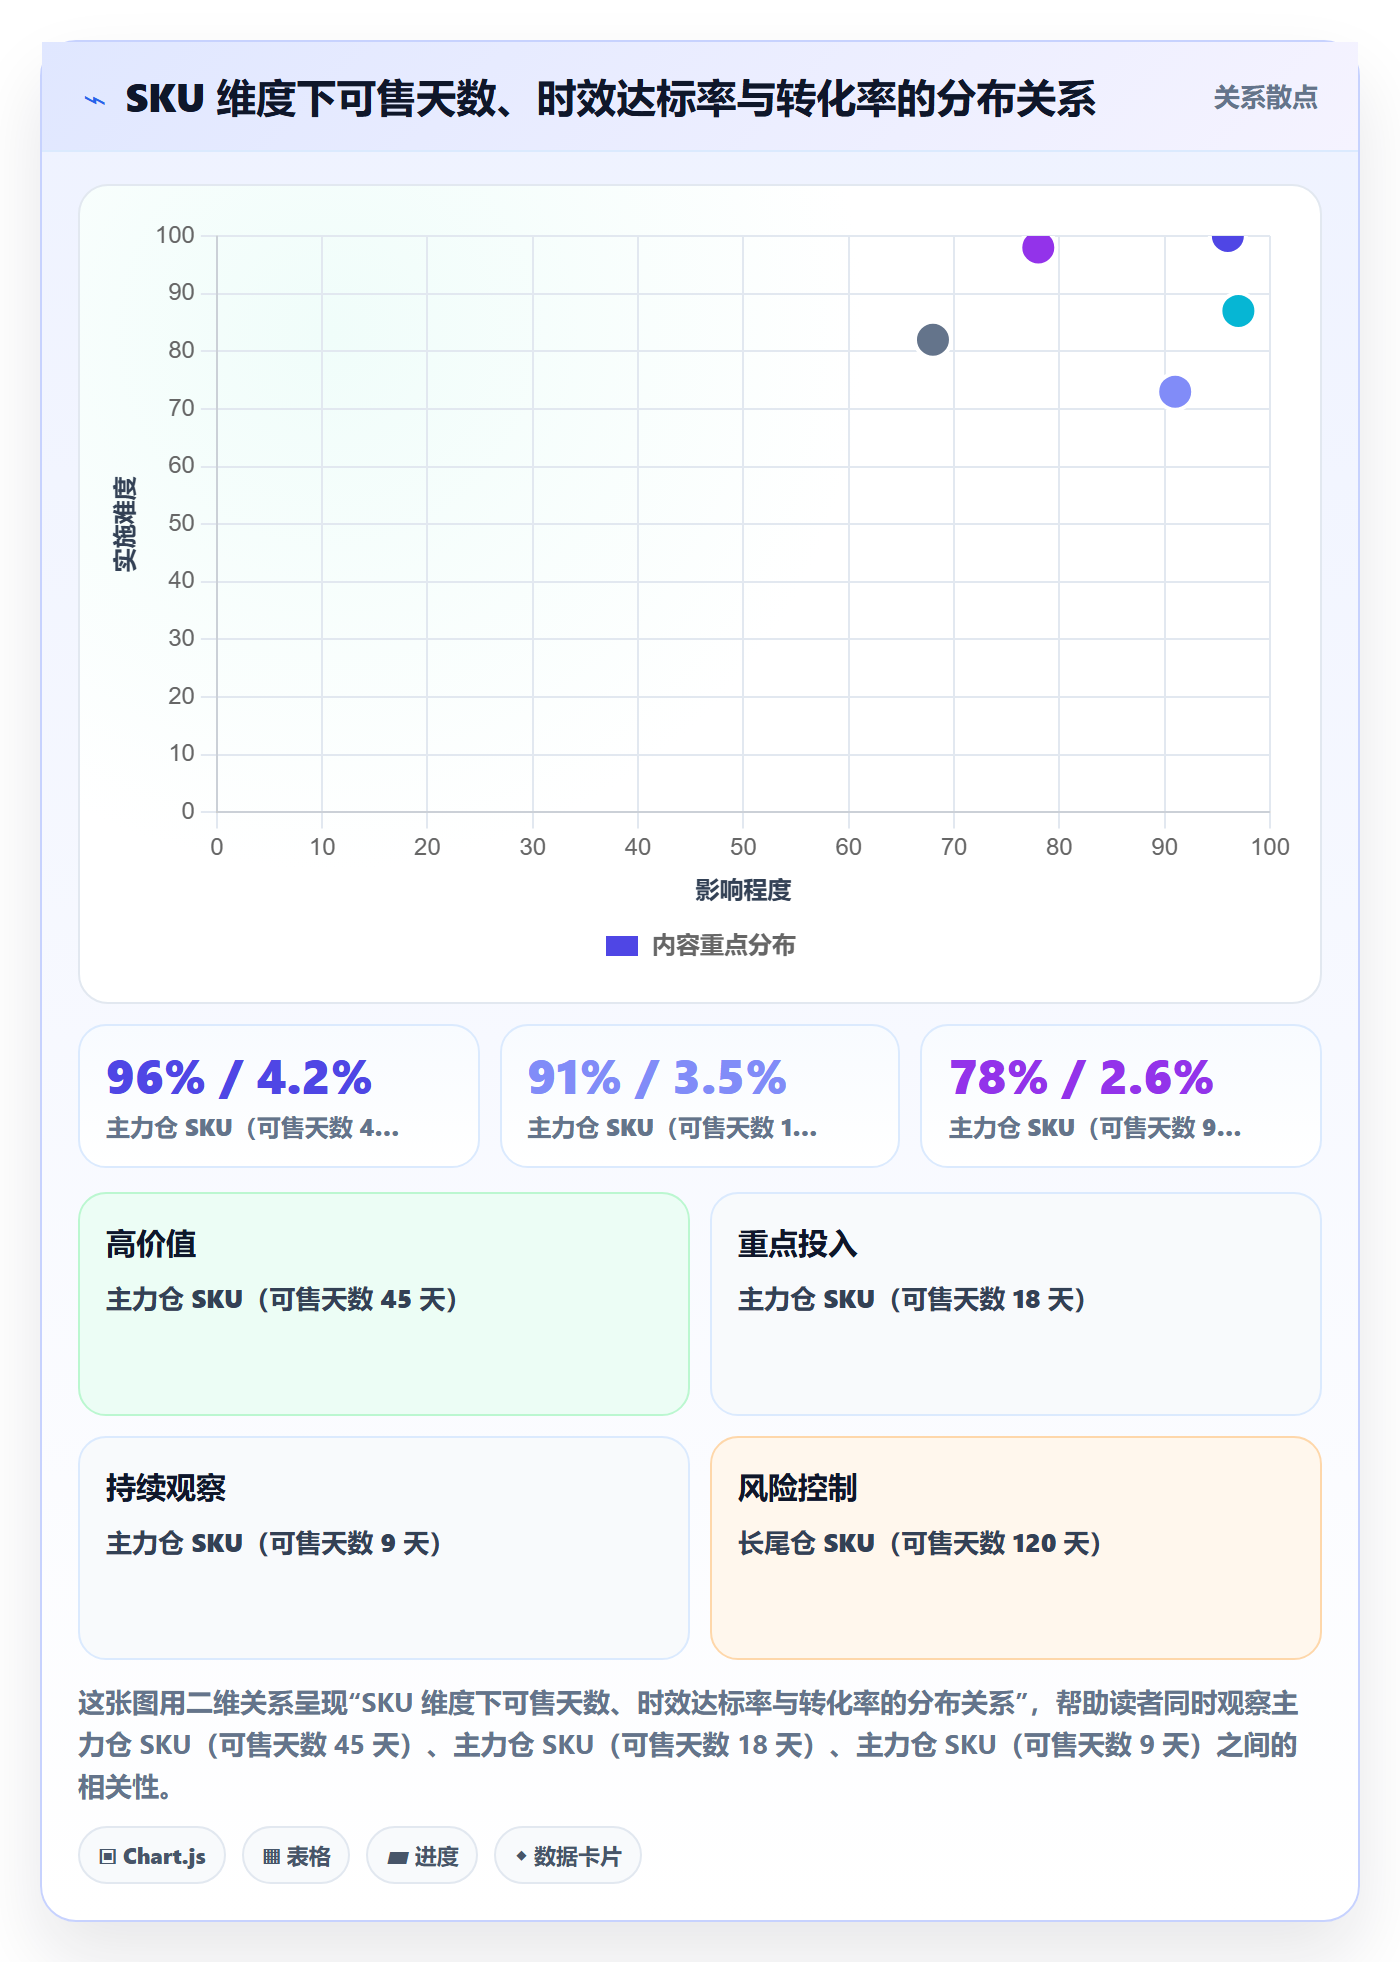Select the cyan scatter point on the chart
The image size is (1400, 1962).
(x=1238, y=311)
